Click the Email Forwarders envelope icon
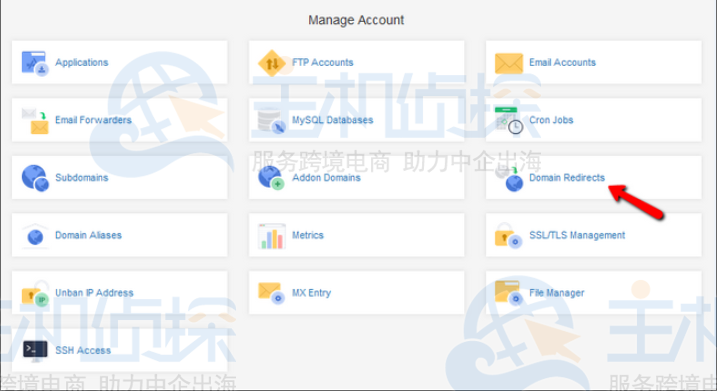Image resolution: width=717 pixels, height=391 pixels. click(35, 121)
